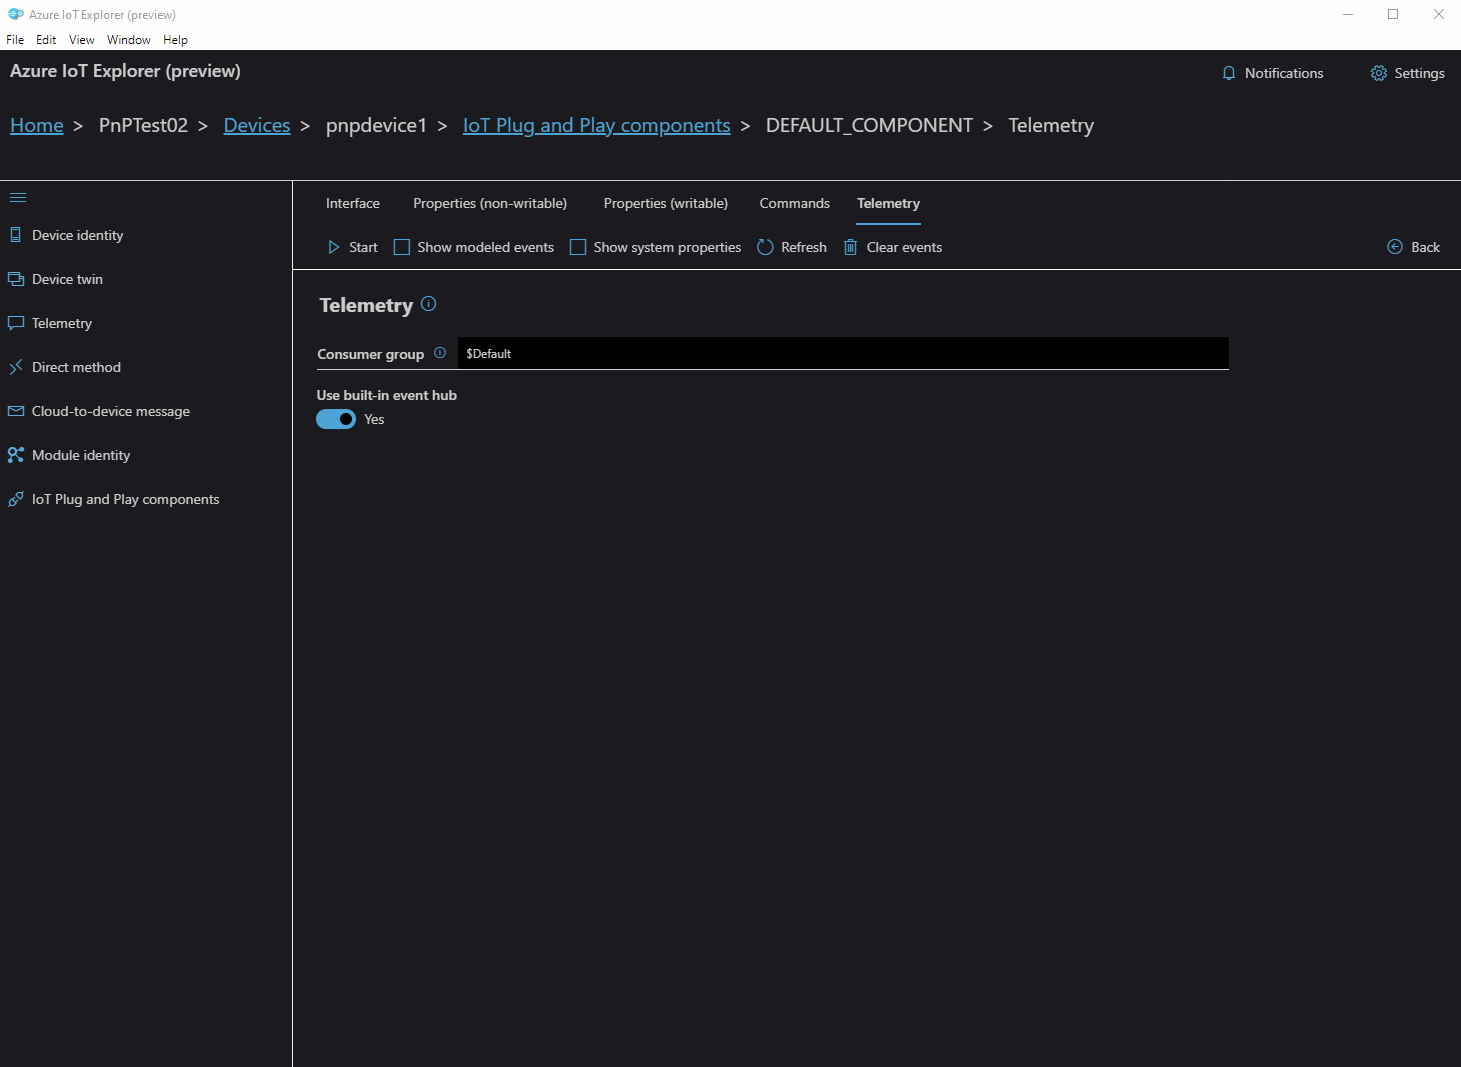1461x1067 pixels.
Task: Open IoT Plug and Play components breadcrumb
Action: pos(597,125)
